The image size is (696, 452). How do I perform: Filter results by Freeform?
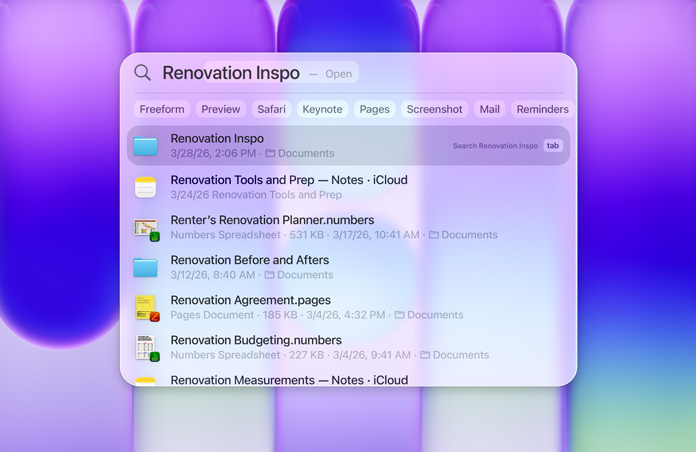click(162, 109)
